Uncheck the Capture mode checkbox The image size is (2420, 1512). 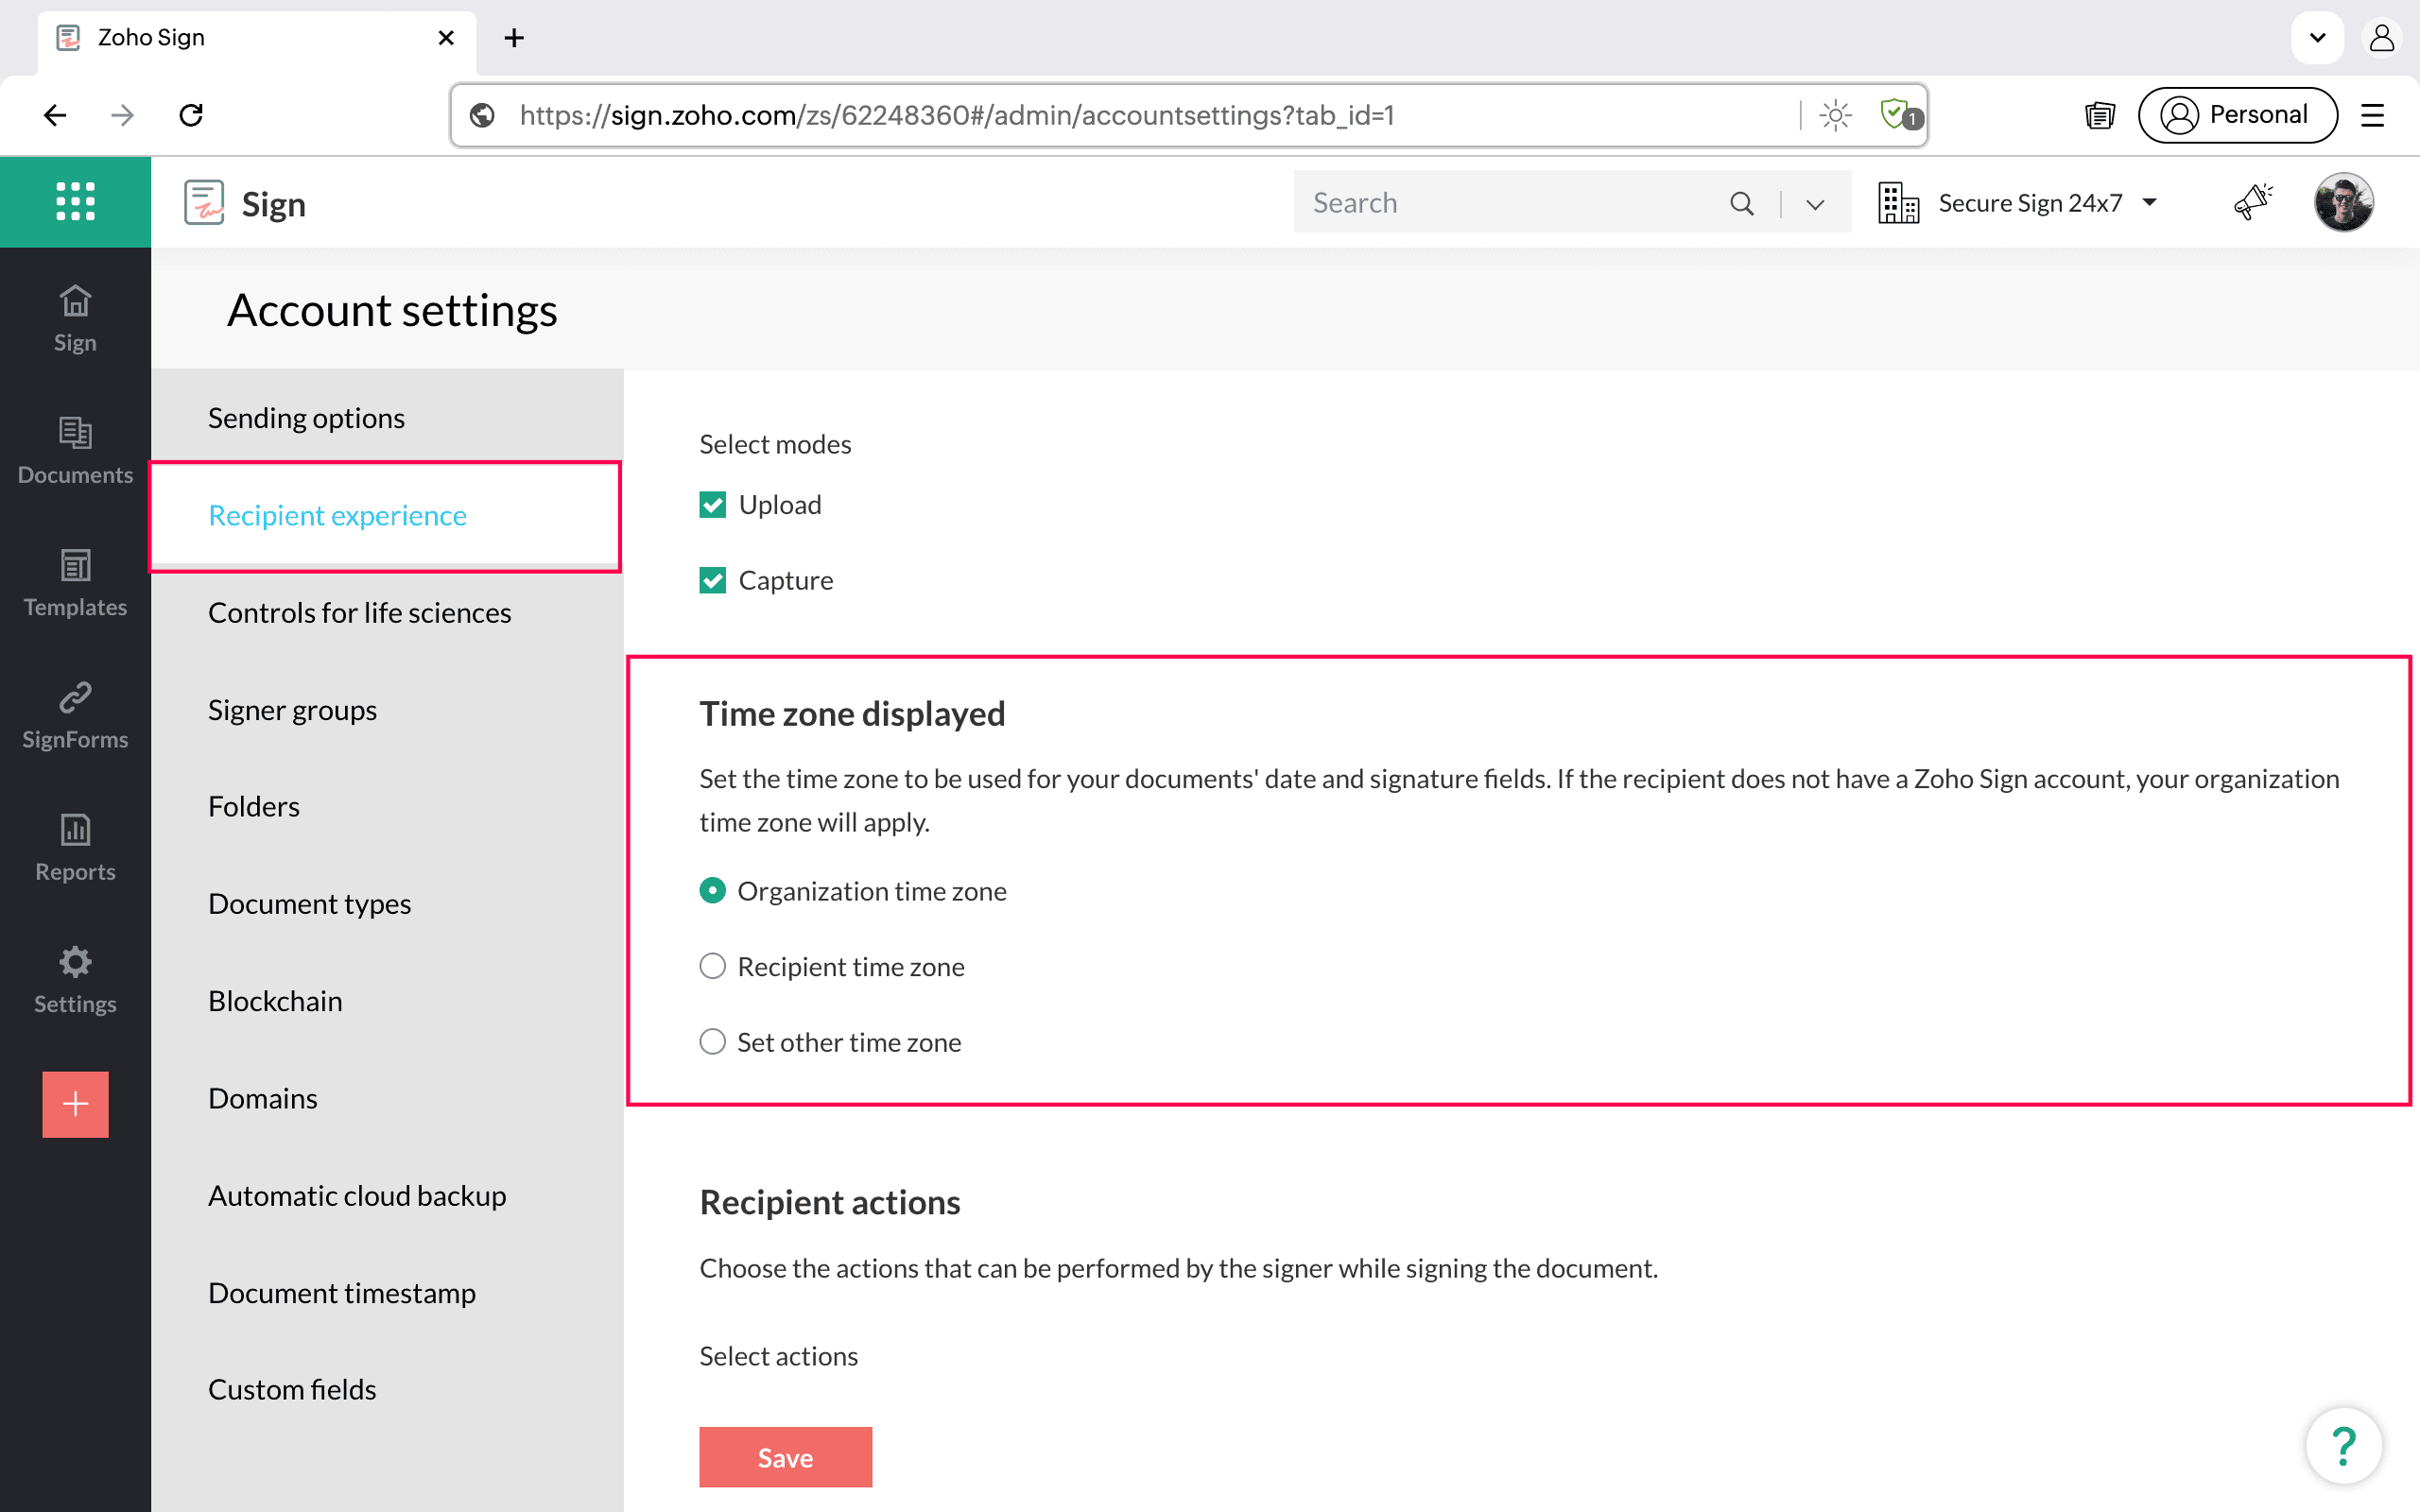pyautogui.click(x=712, y=580)
